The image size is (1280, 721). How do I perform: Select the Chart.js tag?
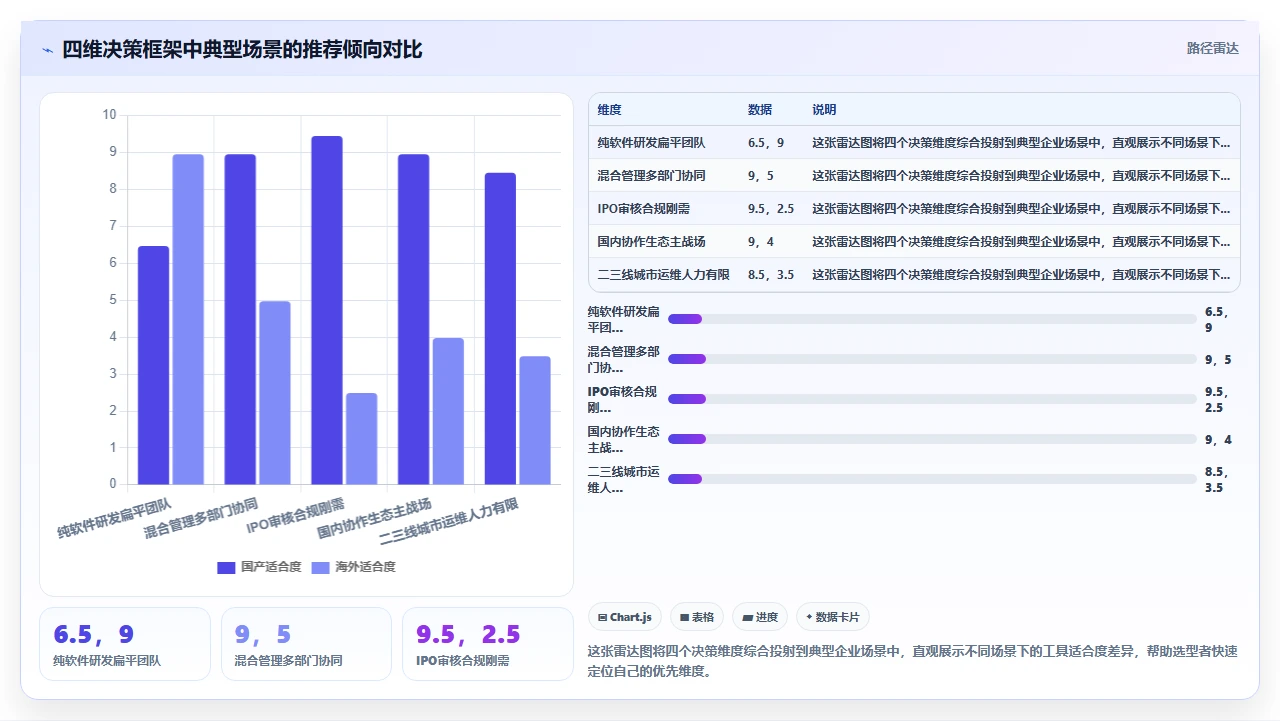click(x=625, y=617)
